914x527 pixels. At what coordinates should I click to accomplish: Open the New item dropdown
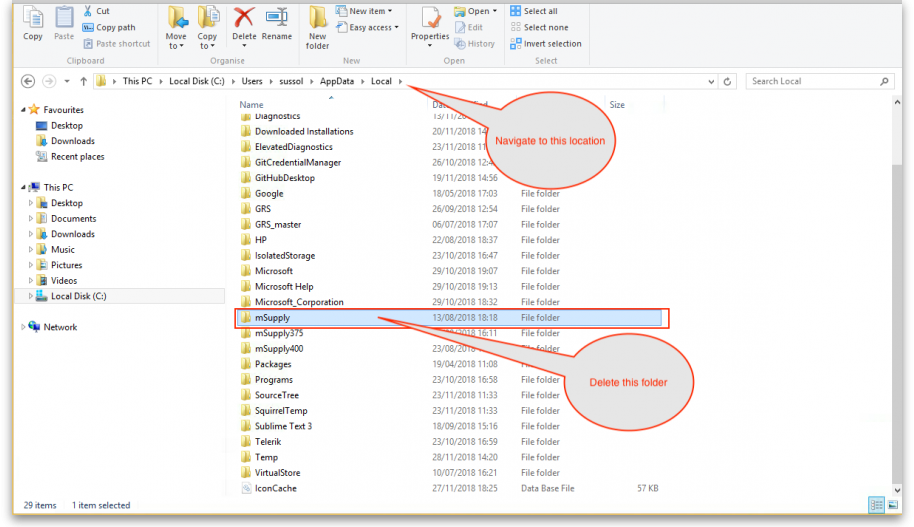tap(369, 11)
